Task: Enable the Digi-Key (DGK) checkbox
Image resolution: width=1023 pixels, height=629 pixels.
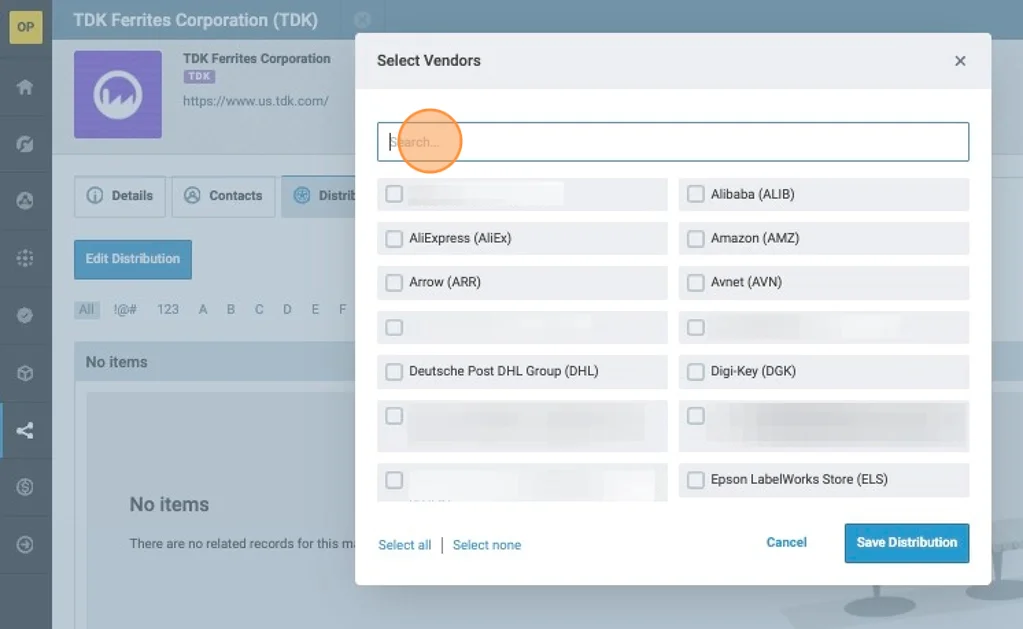Action: (696, 371)
